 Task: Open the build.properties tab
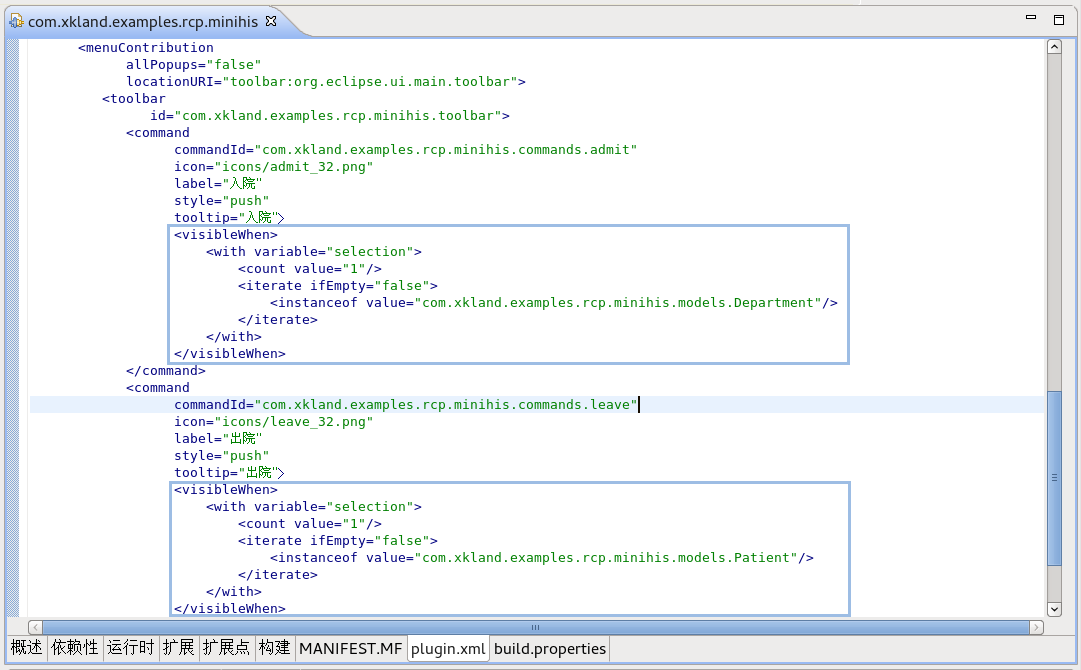[550, 649]
